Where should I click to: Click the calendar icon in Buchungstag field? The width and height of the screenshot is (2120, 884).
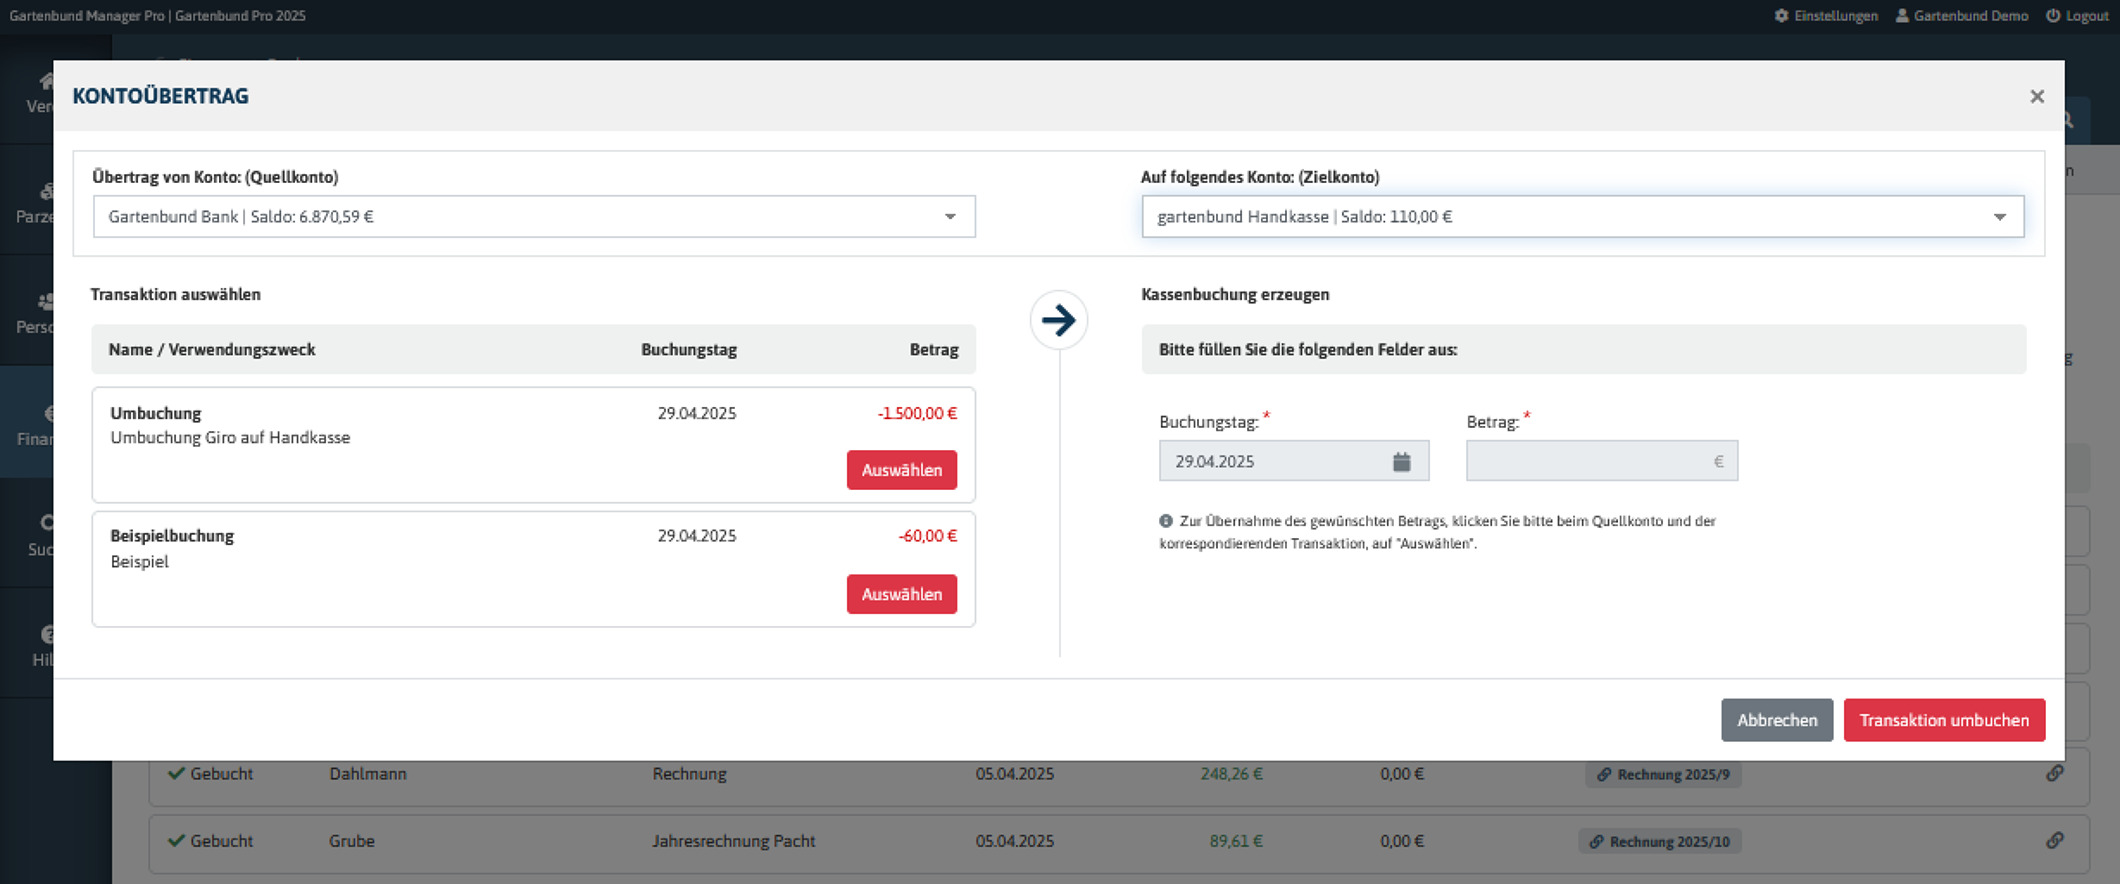click(x=1401, y=461)
